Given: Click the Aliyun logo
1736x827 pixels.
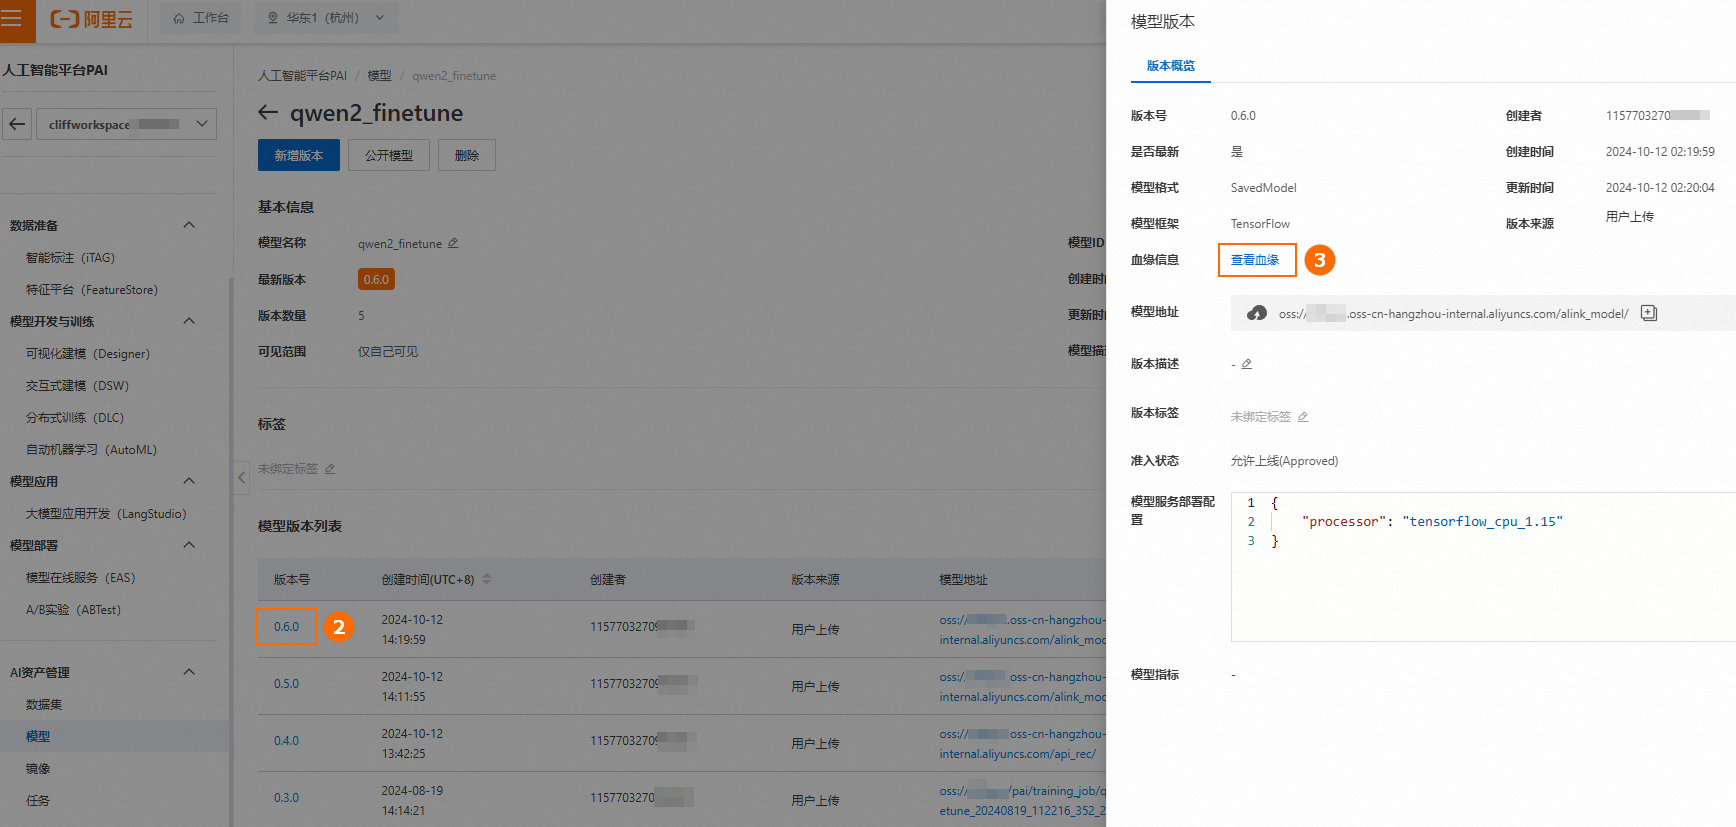Looking at the screenshot, I should click(x=92, y=19).
